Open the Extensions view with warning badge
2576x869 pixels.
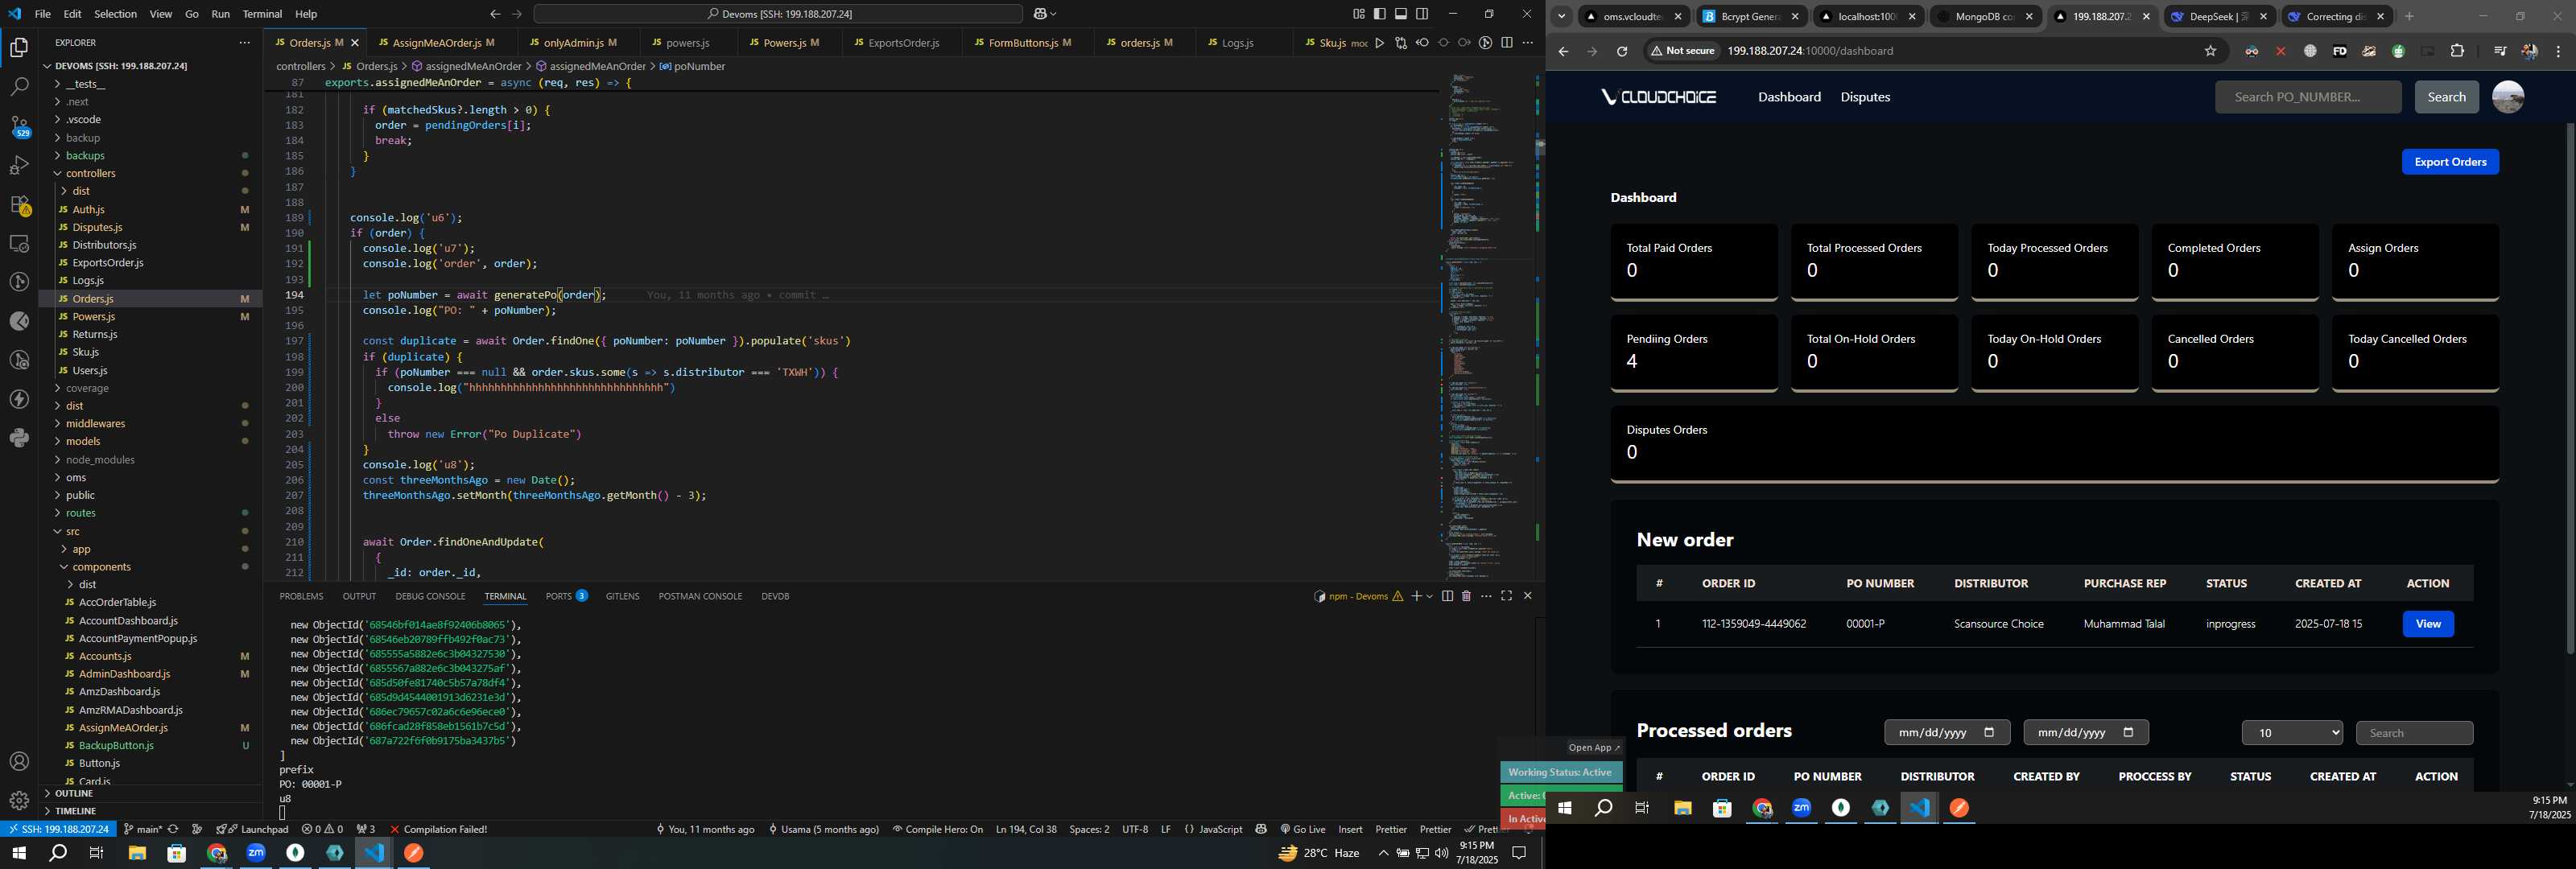pos(19,205)
